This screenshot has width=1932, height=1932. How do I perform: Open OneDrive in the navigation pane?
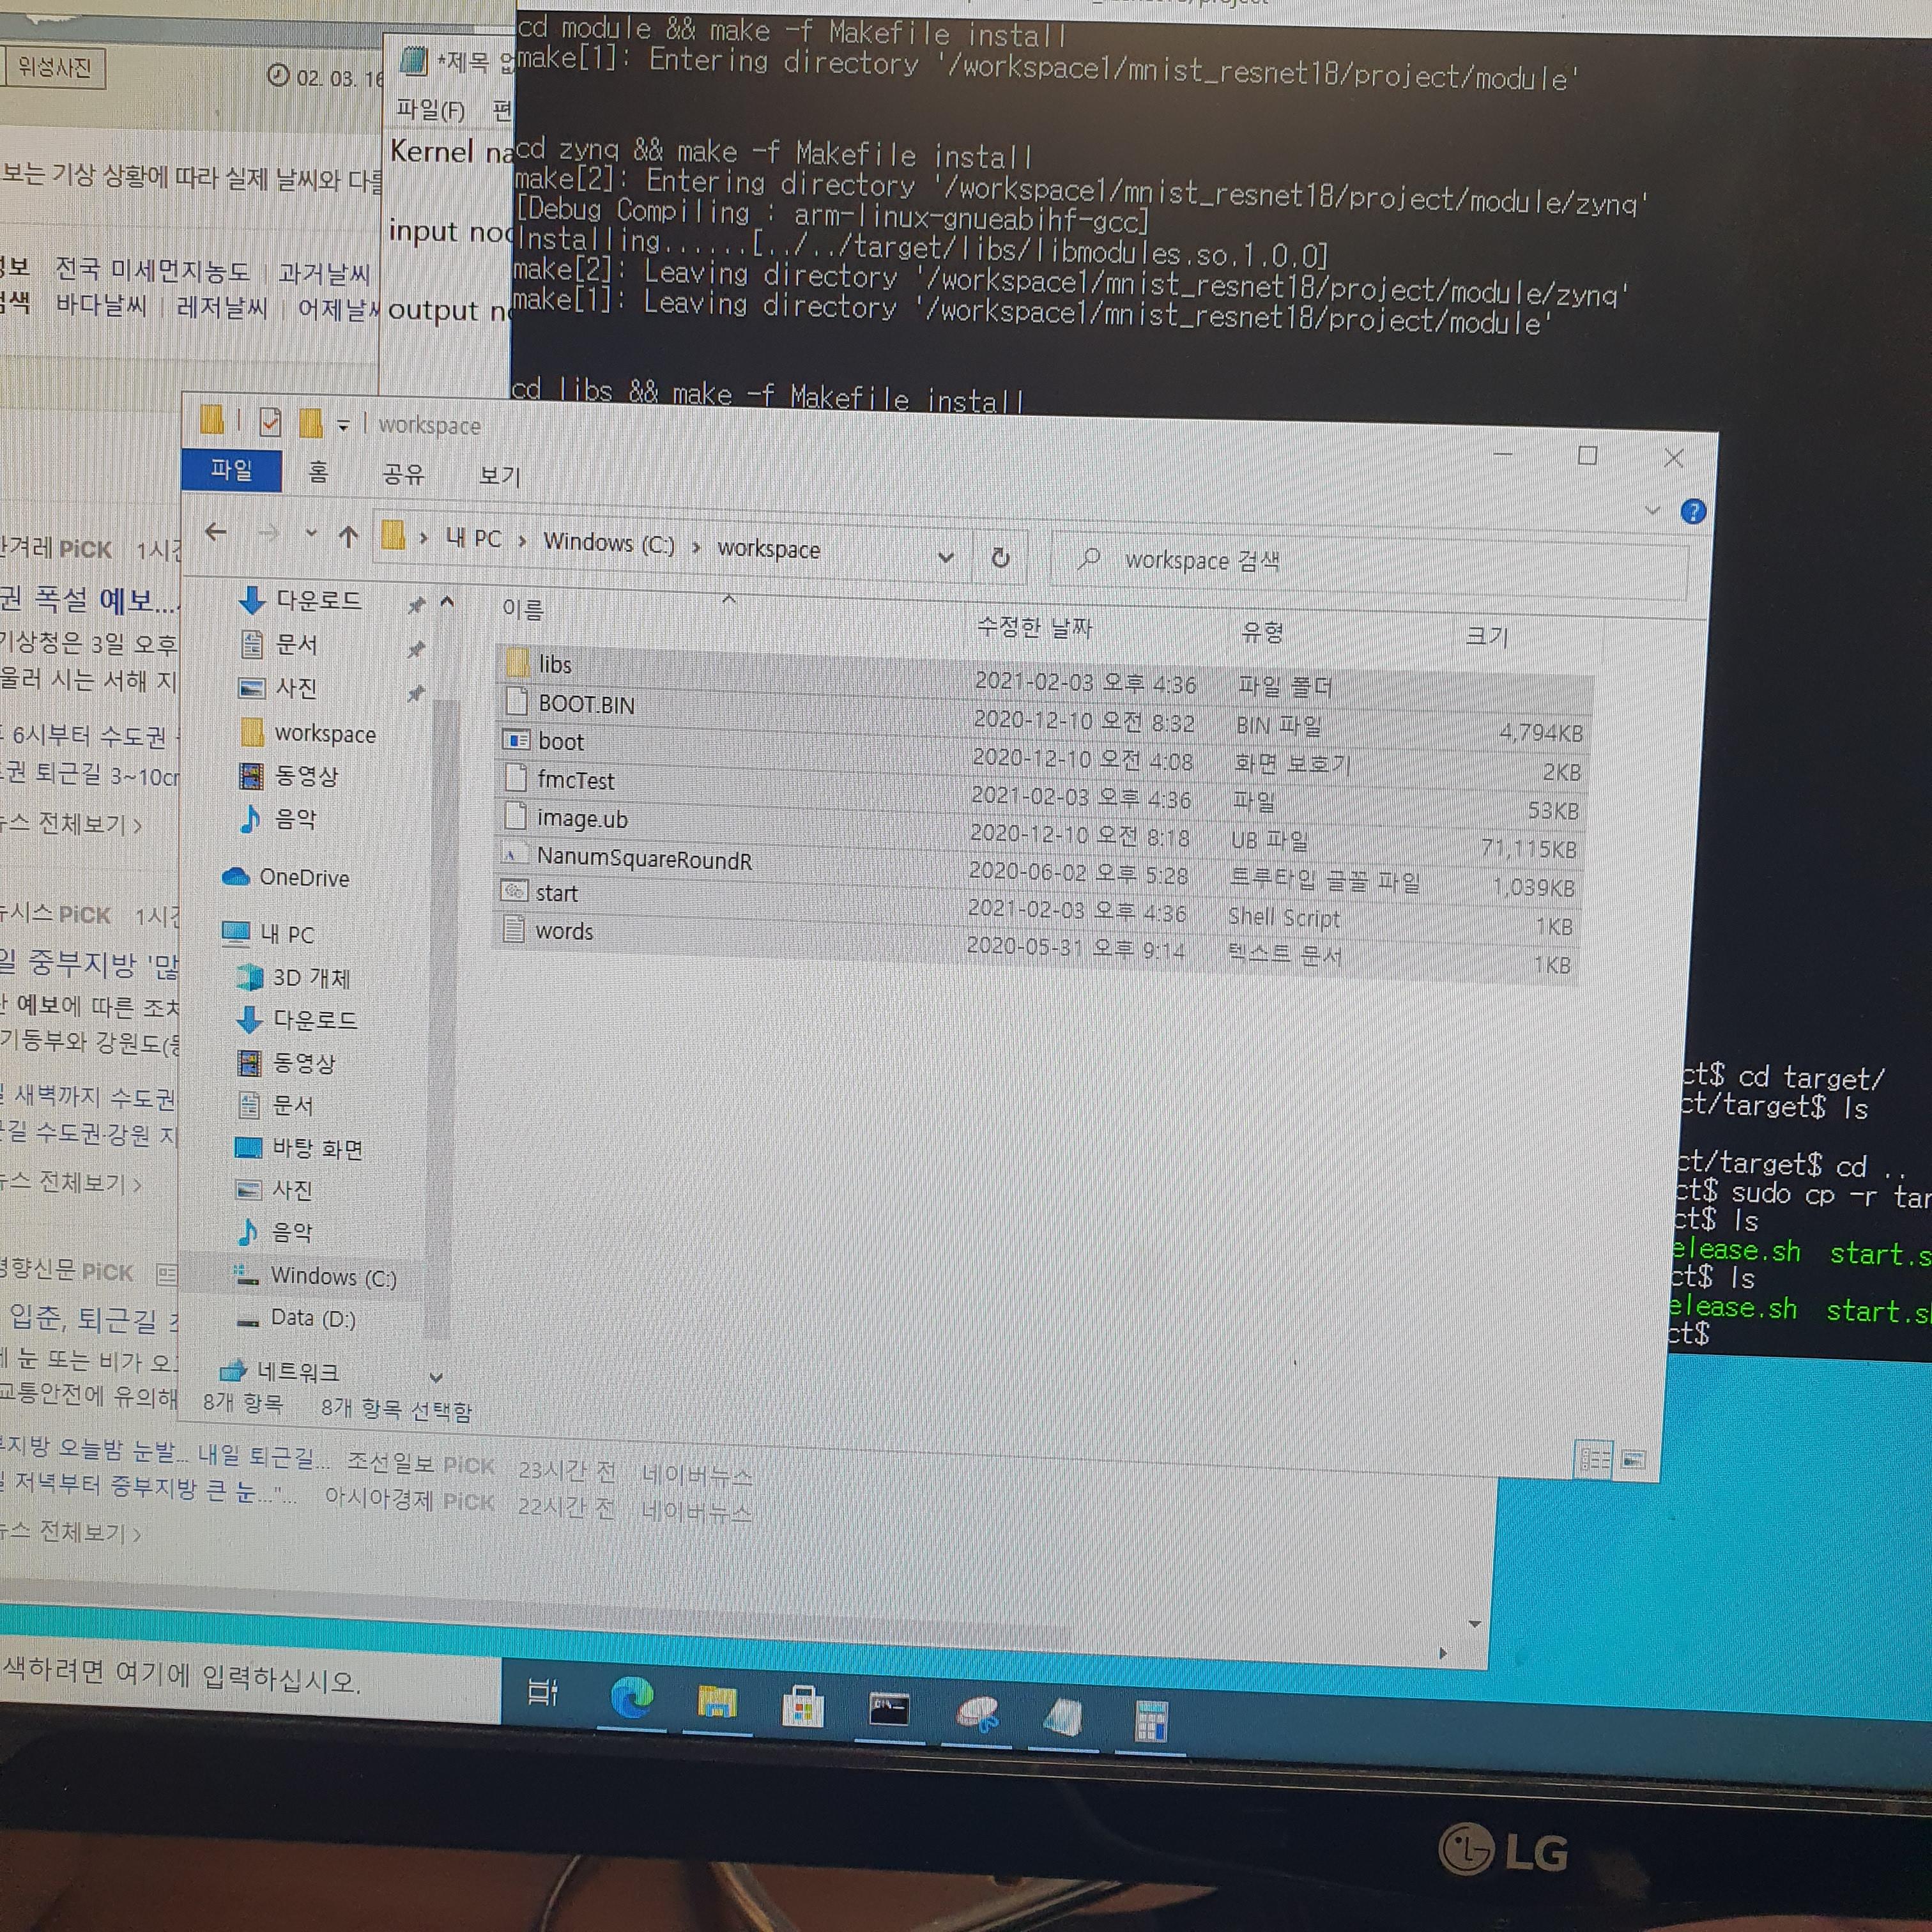pyautogui.click(x=303, y=878)
